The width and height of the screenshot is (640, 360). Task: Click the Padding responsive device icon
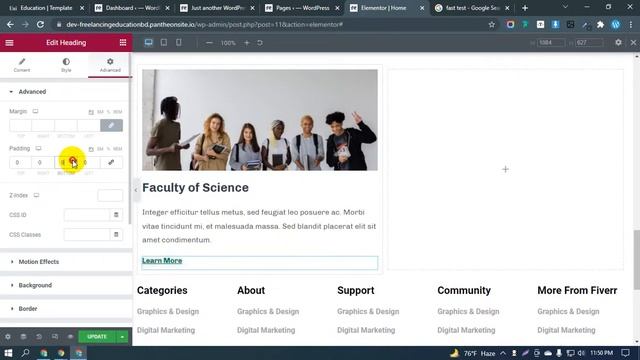(38, 149)
